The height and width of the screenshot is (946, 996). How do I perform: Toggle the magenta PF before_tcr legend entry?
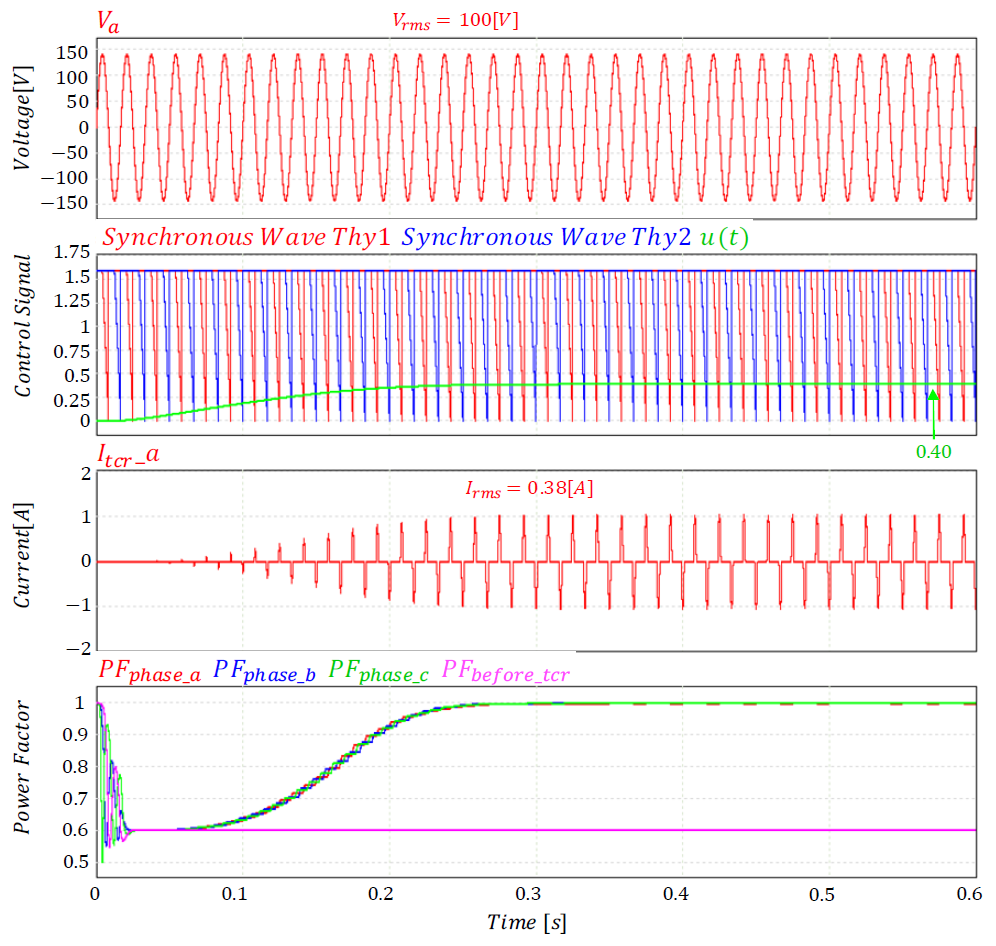click(506, 671)
